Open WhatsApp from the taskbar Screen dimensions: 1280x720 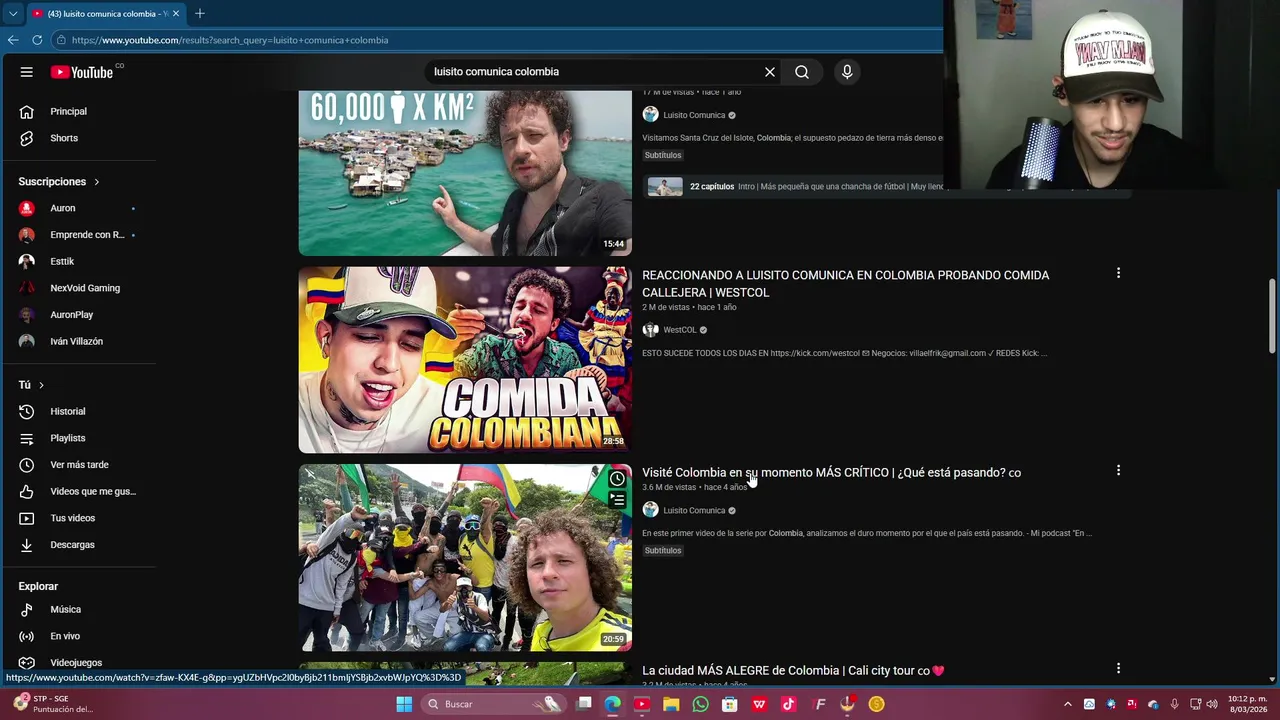click(x=700, y=704)
